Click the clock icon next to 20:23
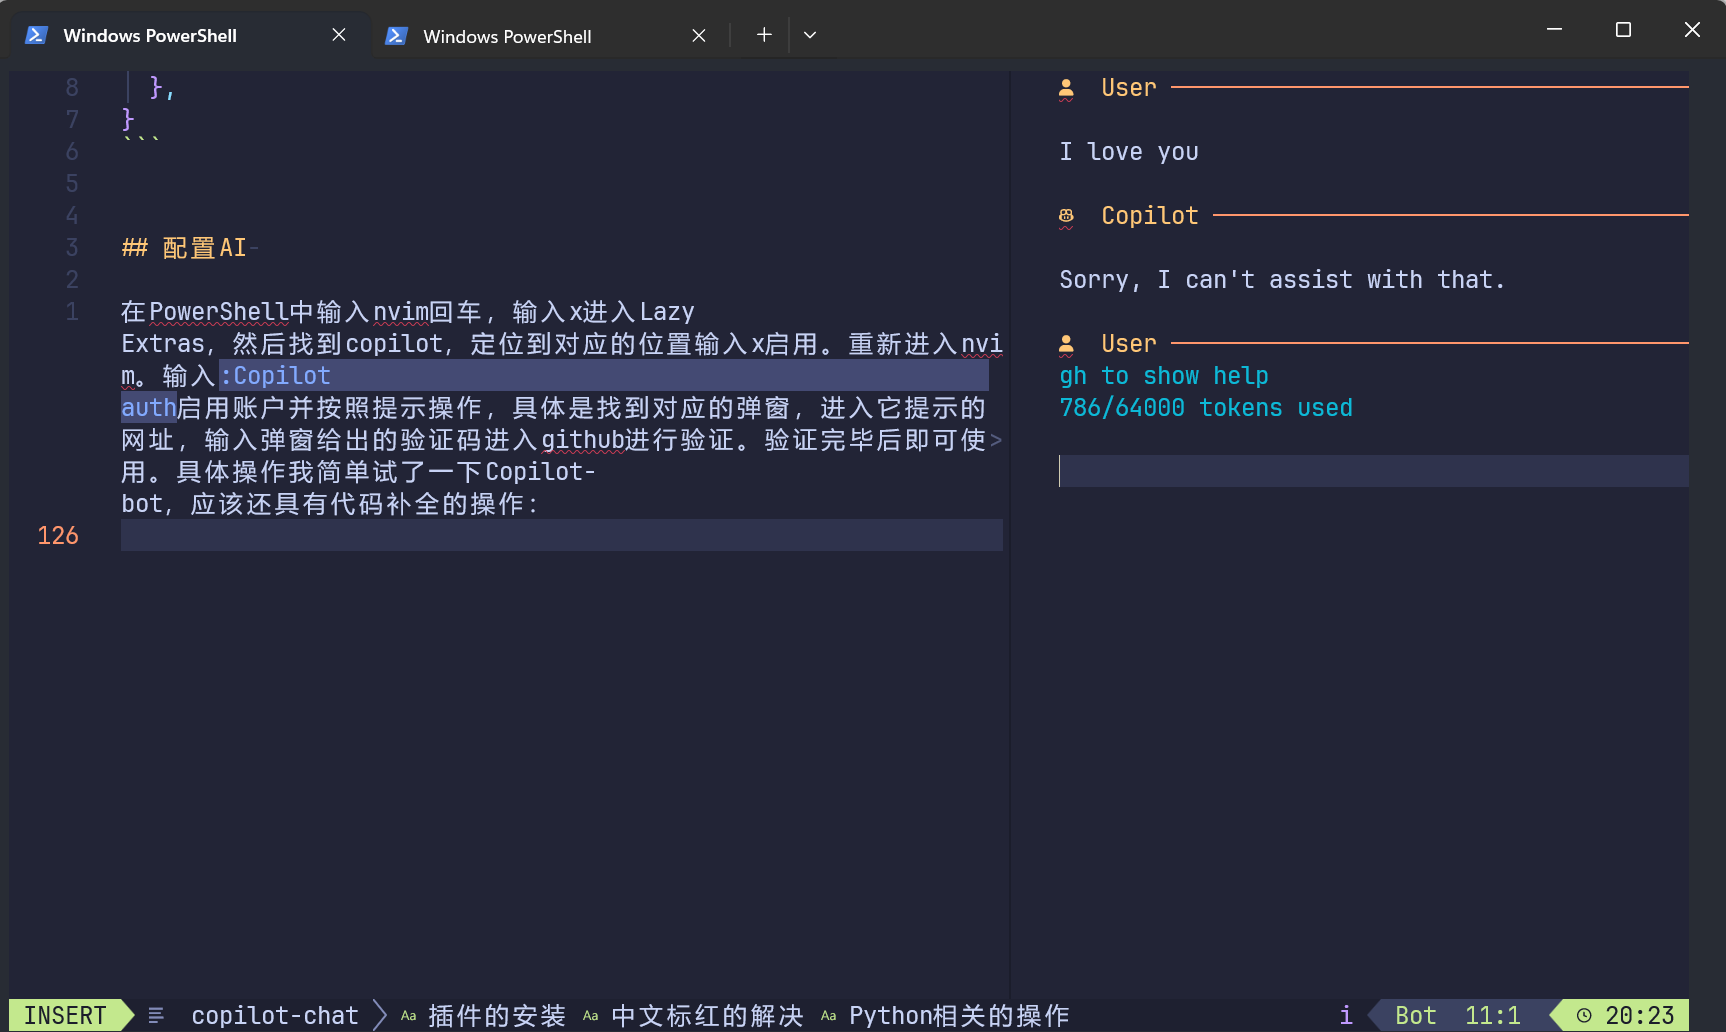This screenshot has height=1032, width=1726. [1583, 1014]
